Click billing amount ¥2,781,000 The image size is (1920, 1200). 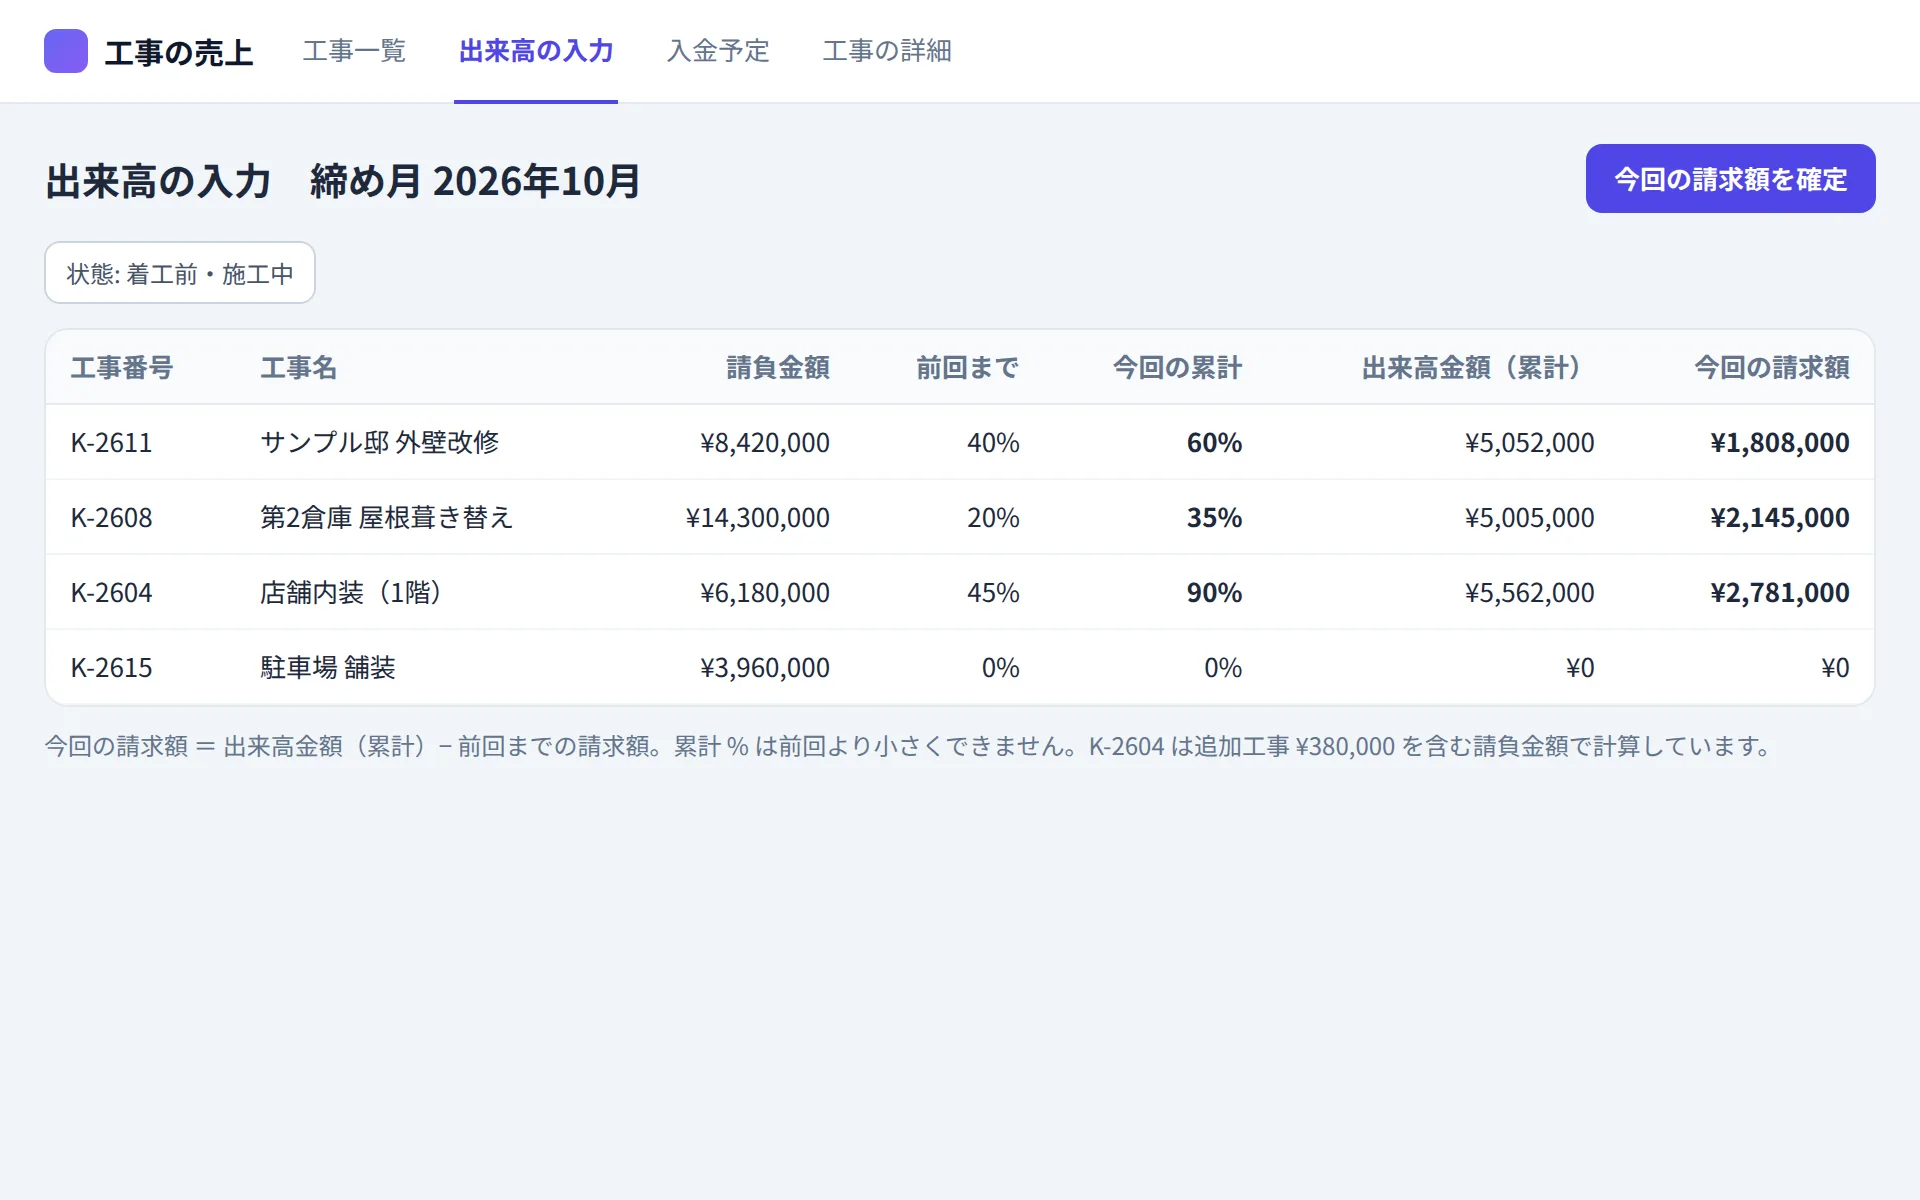[1780, 593]
